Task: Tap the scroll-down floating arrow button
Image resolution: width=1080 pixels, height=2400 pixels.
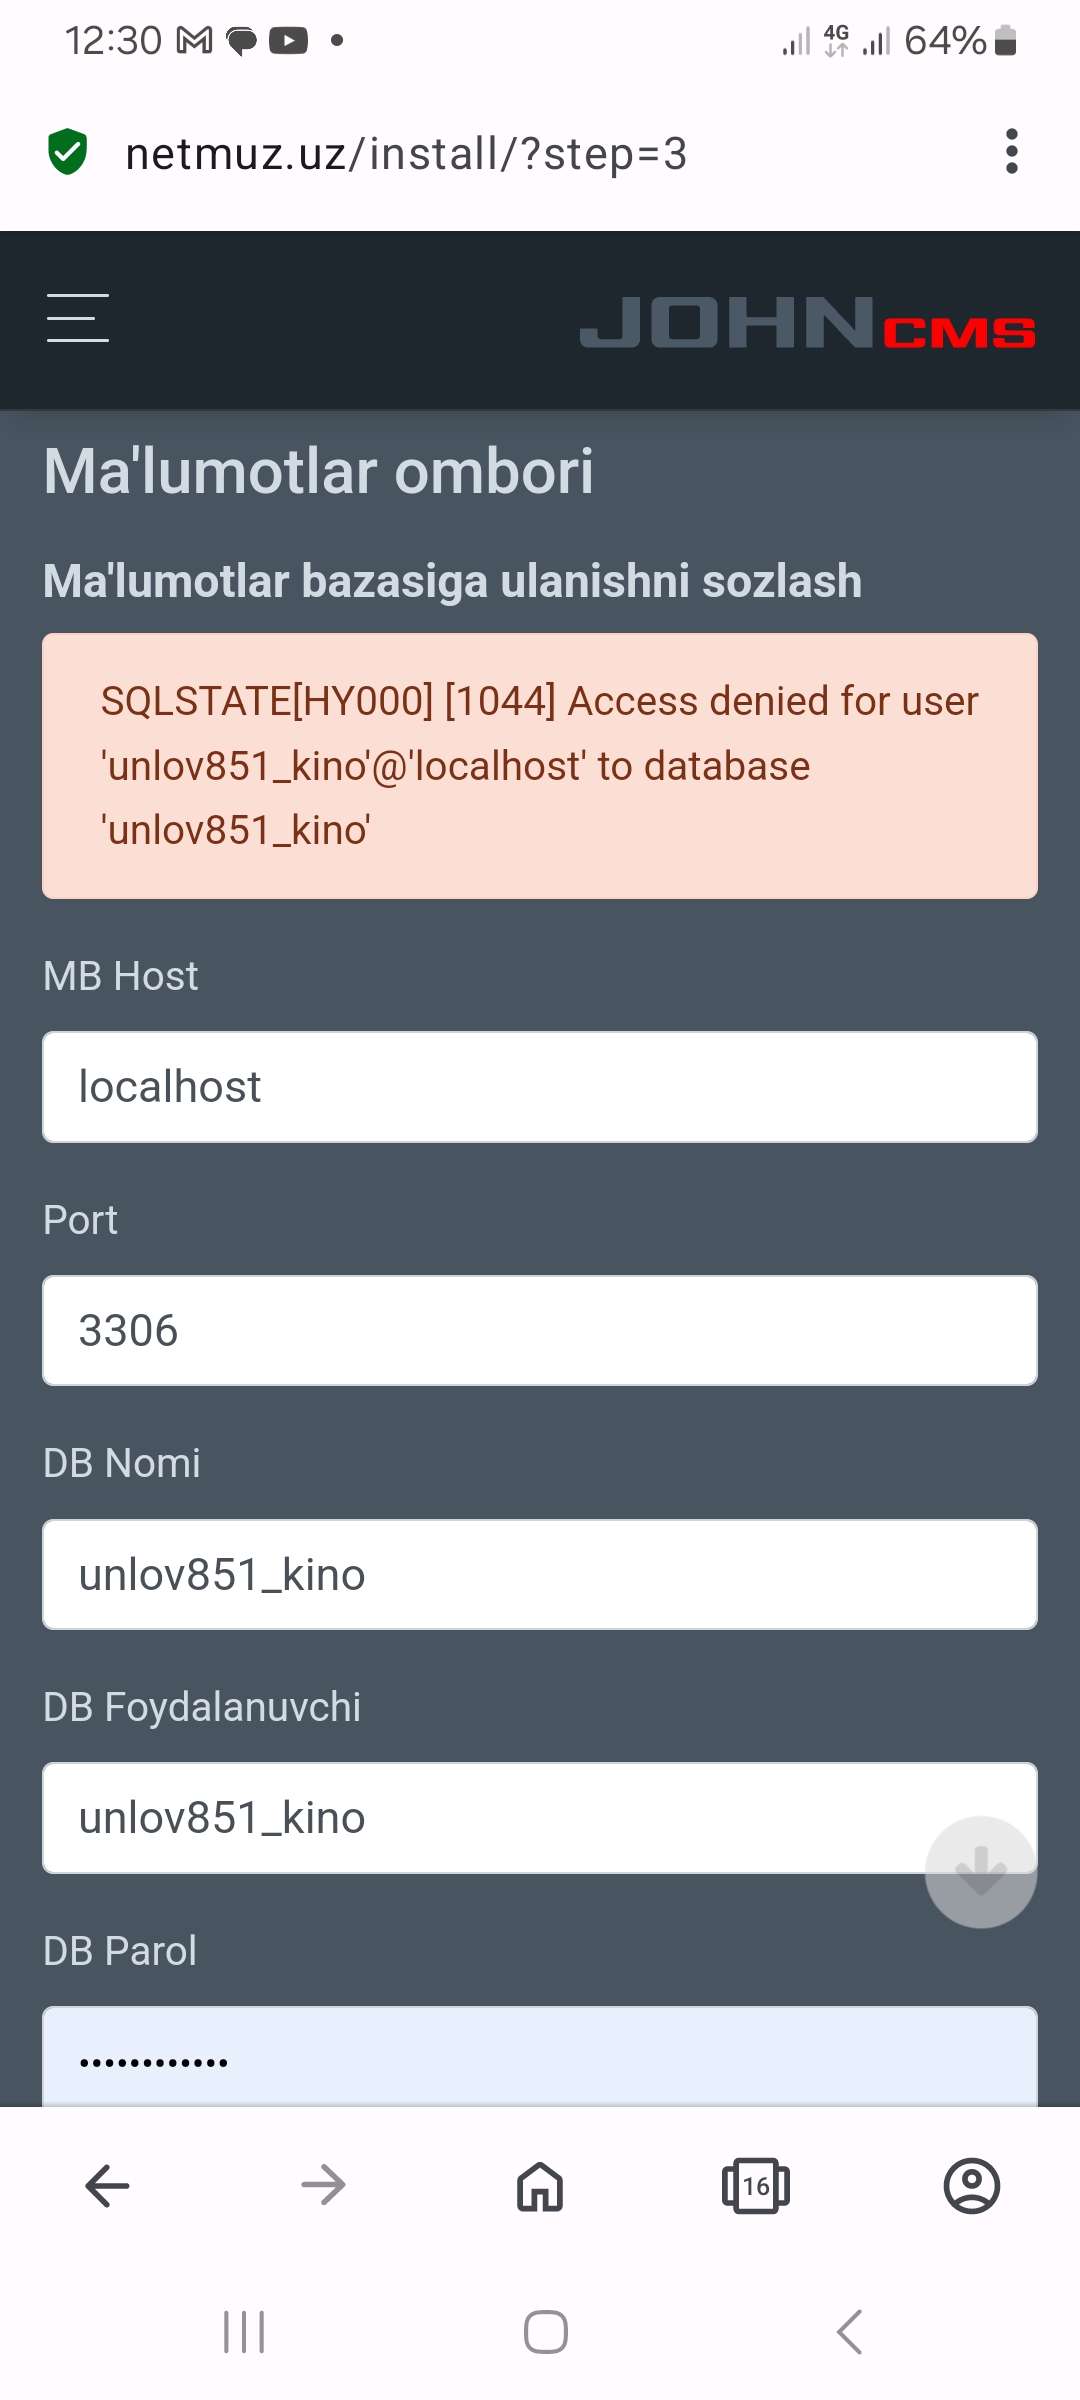Action: coord(980,1872)
